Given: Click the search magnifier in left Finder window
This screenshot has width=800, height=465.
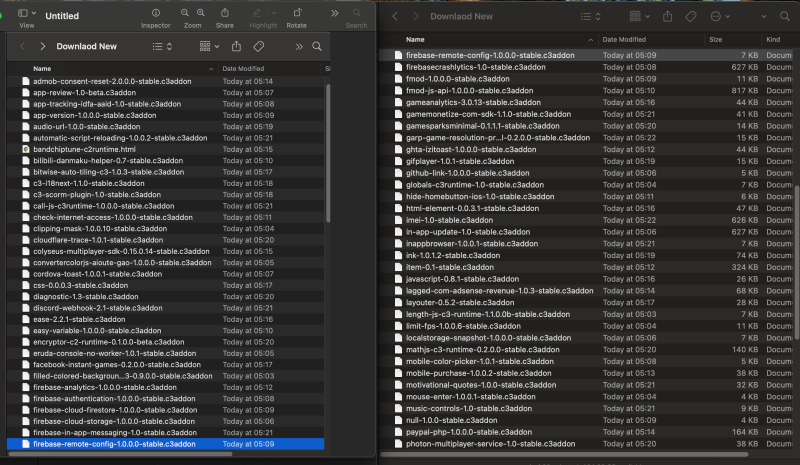Looking at the screenshot, I should [317, 46].
